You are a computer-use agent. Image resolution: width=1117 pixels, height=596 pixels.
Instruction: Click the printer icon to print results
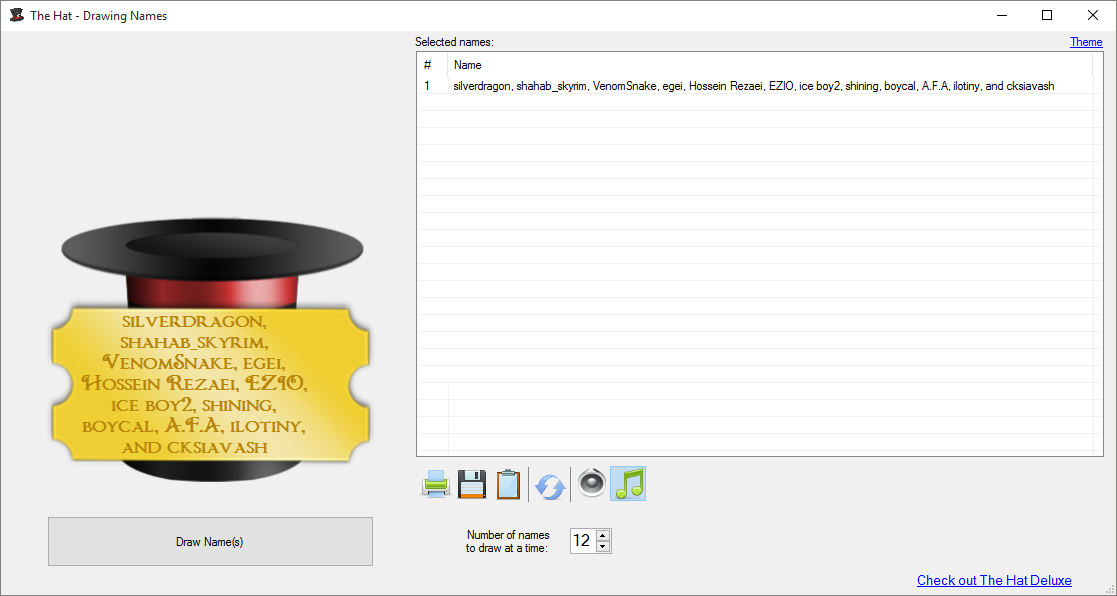coord(436,485)
